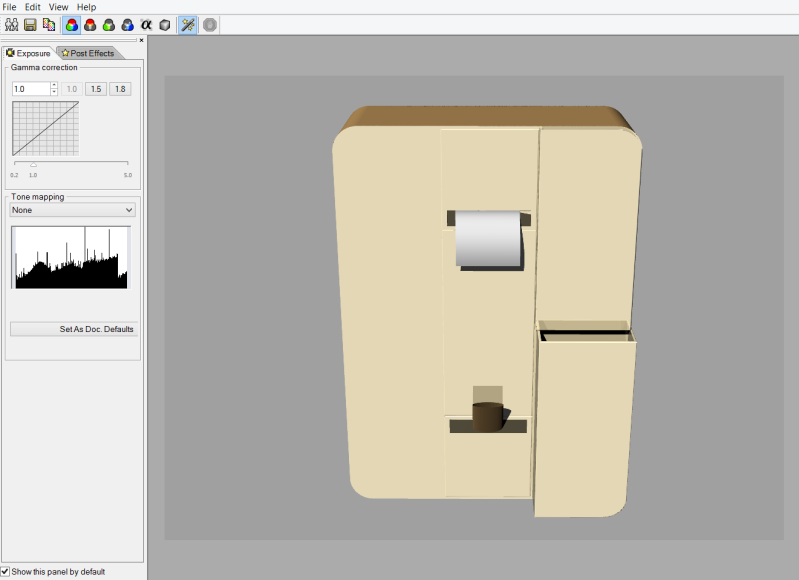The width and height of the screenshot is (799, 580).
Task: Uncheck Show this panel by default
Action: pos(6,571)
